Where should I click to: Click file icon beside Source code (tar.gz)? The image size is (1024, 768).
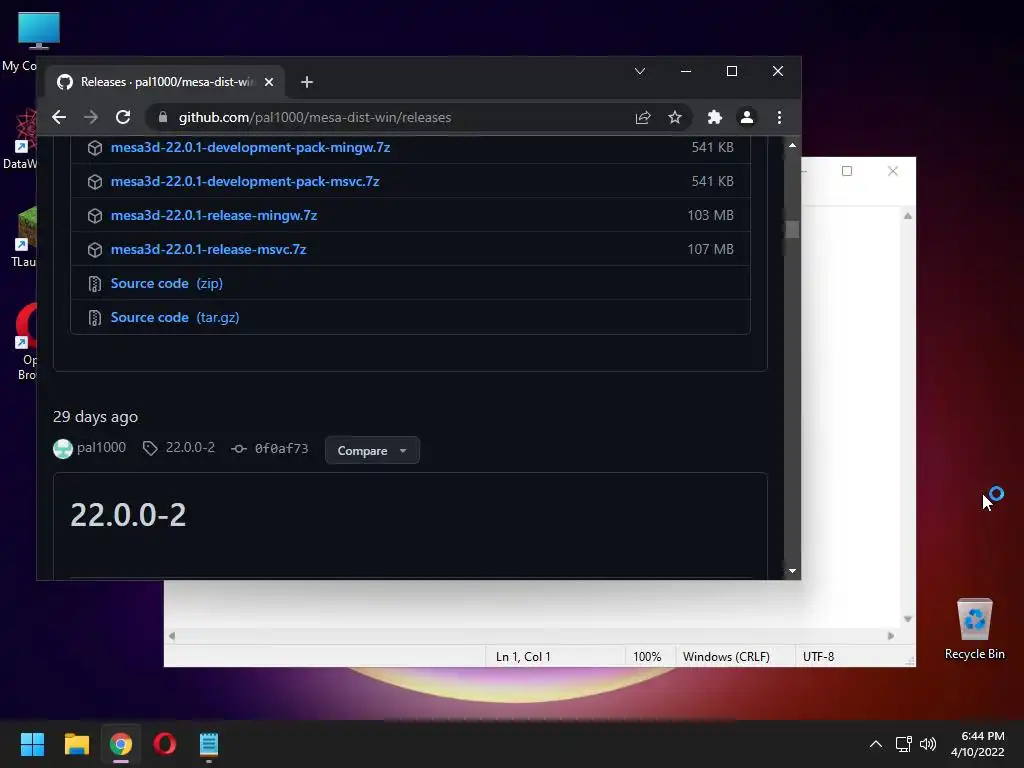pos(95,317)
